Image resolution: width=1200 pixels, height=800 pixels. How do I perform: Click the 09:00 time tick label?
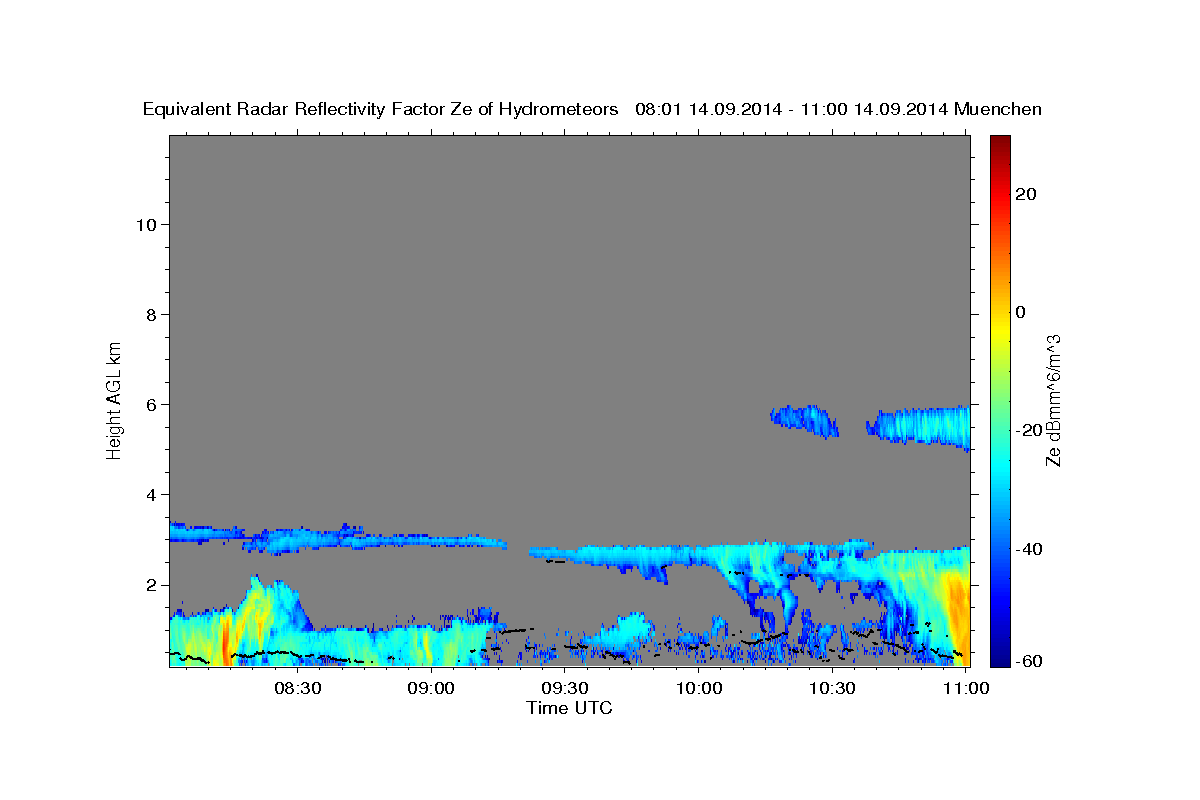click(433, 688)
